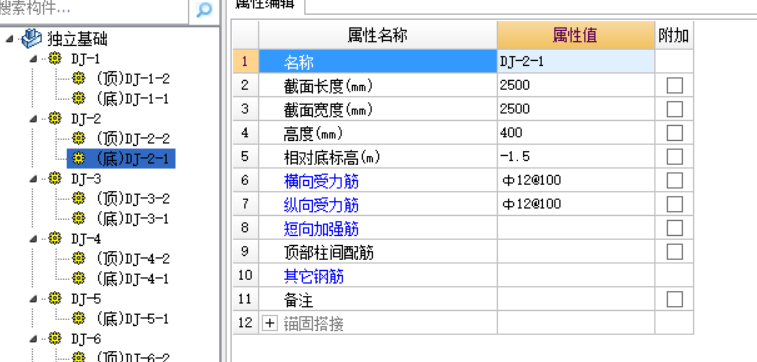Open the 其它钢筋 property link
The image size is (757, 362).
[313, 276]
